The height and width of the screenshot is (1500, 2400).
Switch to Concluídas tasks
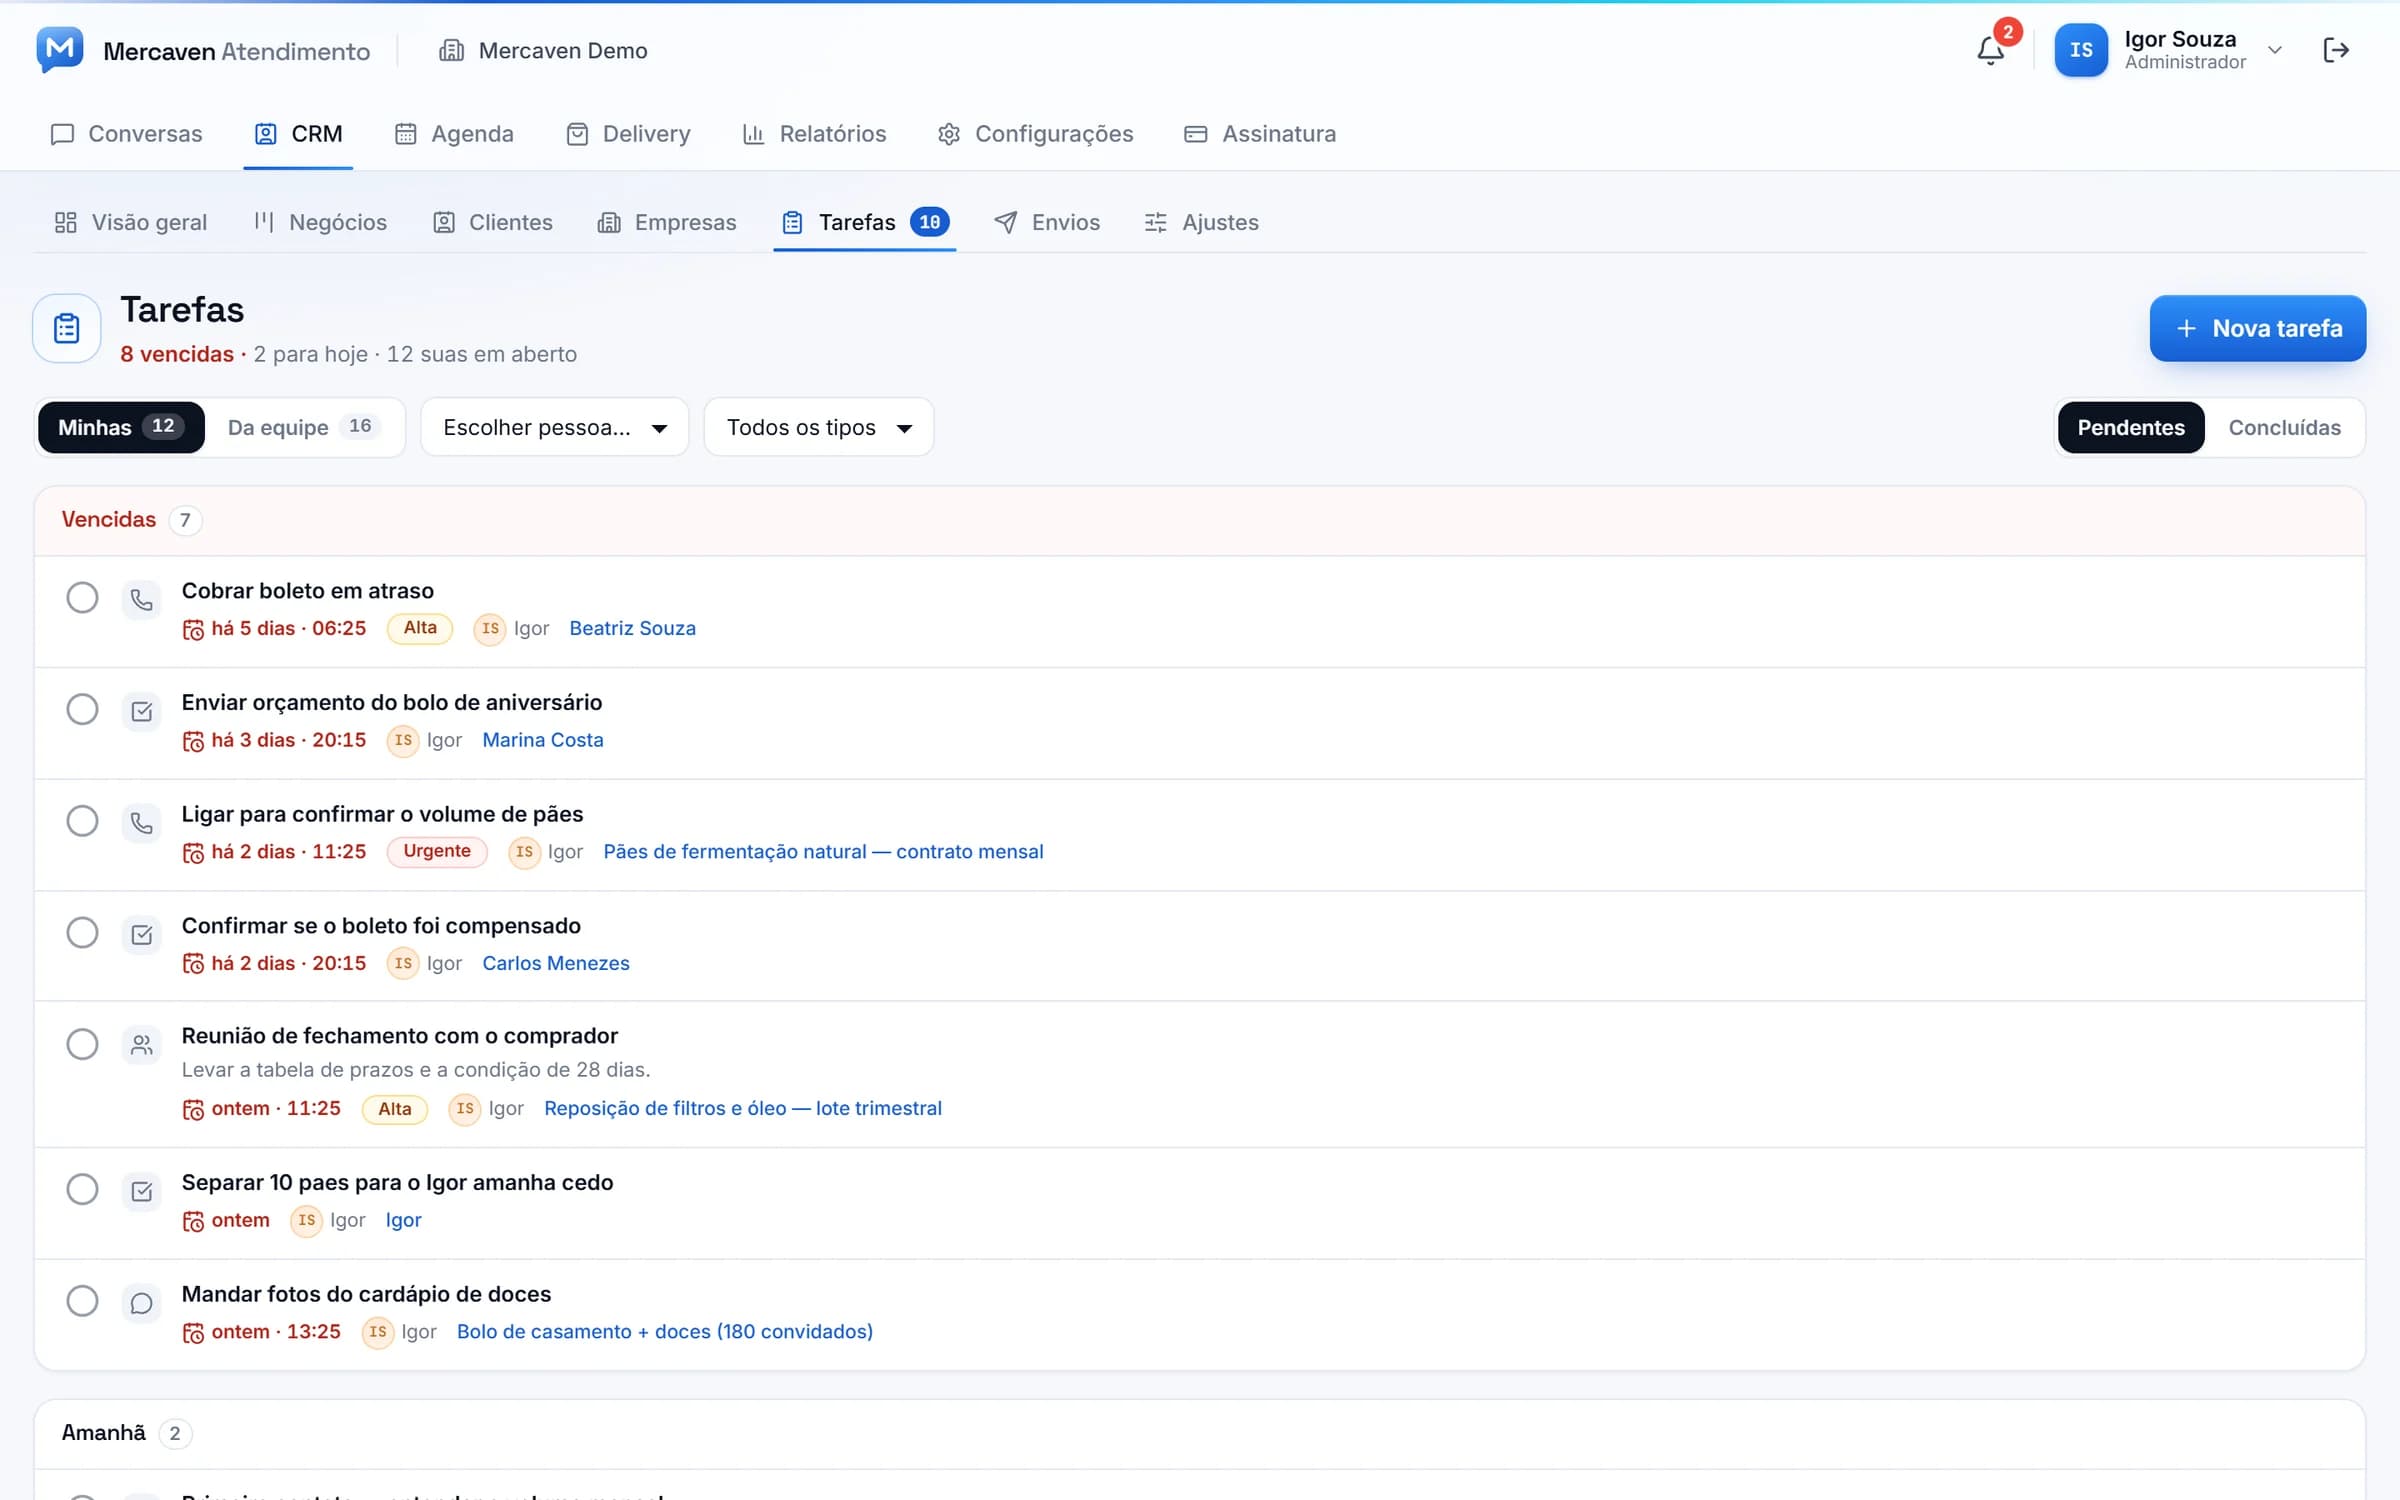pyautogui.click(x=2284, y=427)
